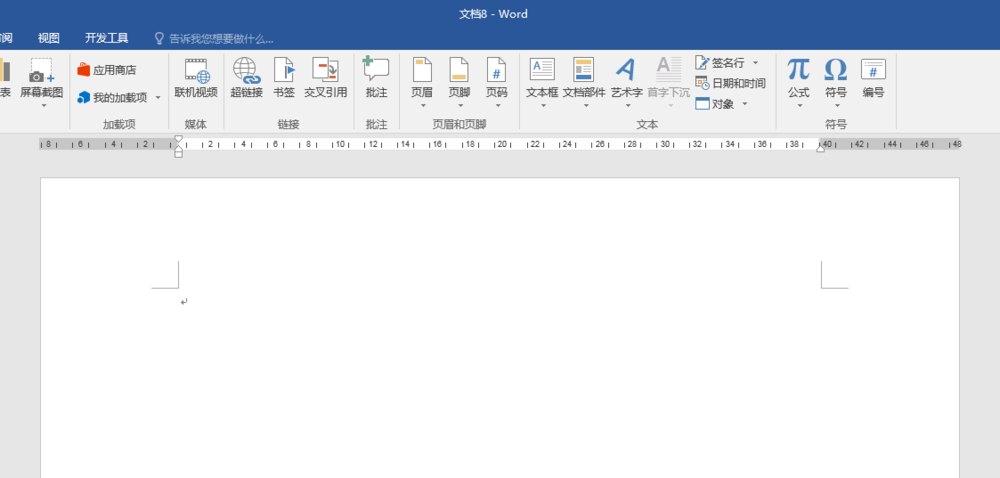
Task: Add a 书签 bookmark
Action: [284, 79]
